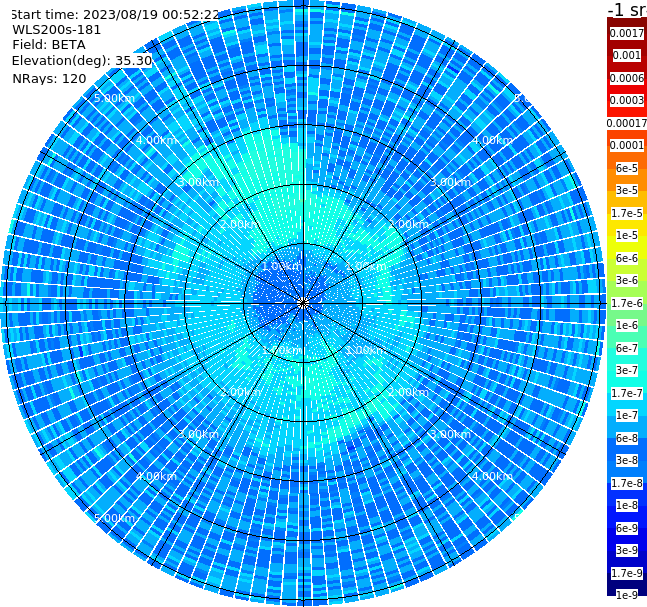Click the 0.001 colorbar tick label
This screenshot has width=647, height=607.
626,55
